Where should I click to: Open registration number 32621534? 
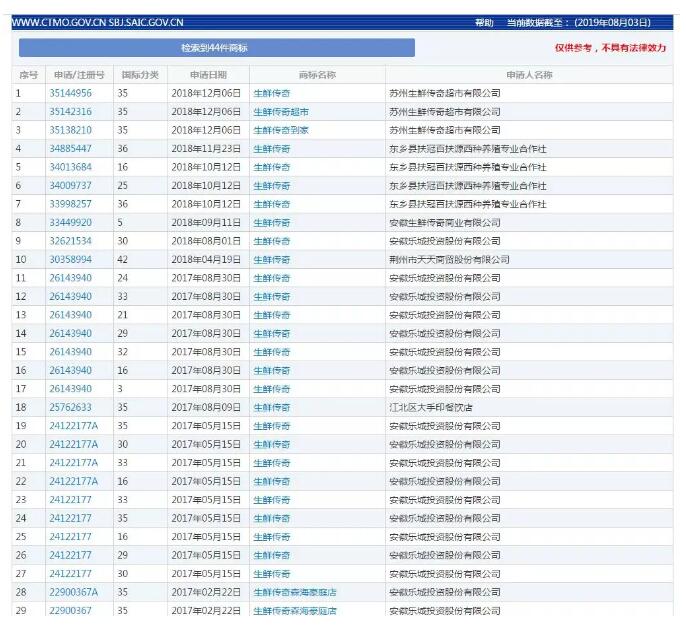click(71, 241)
